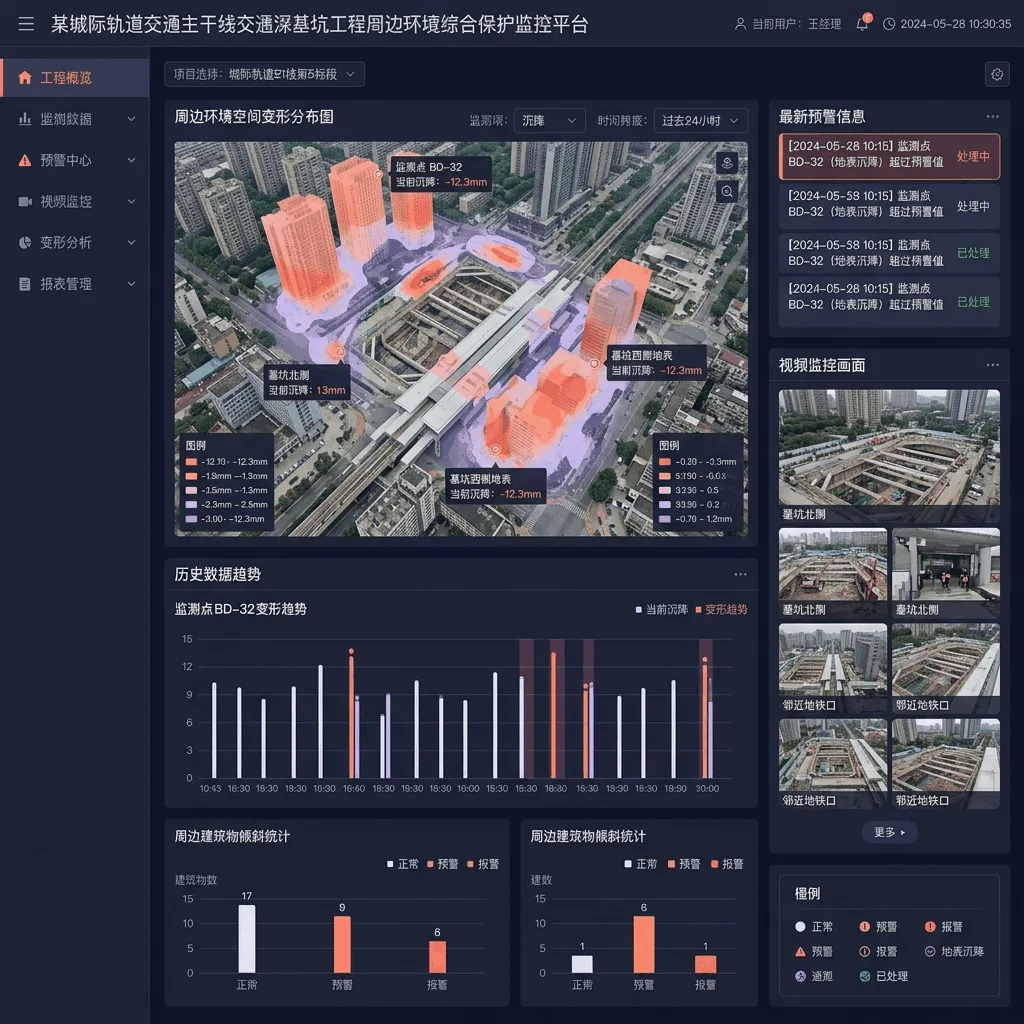The height and width of the screenshot is (1024, 1024).
Task: Click the purple 巡测 legend icon
Action: (800, 976)
